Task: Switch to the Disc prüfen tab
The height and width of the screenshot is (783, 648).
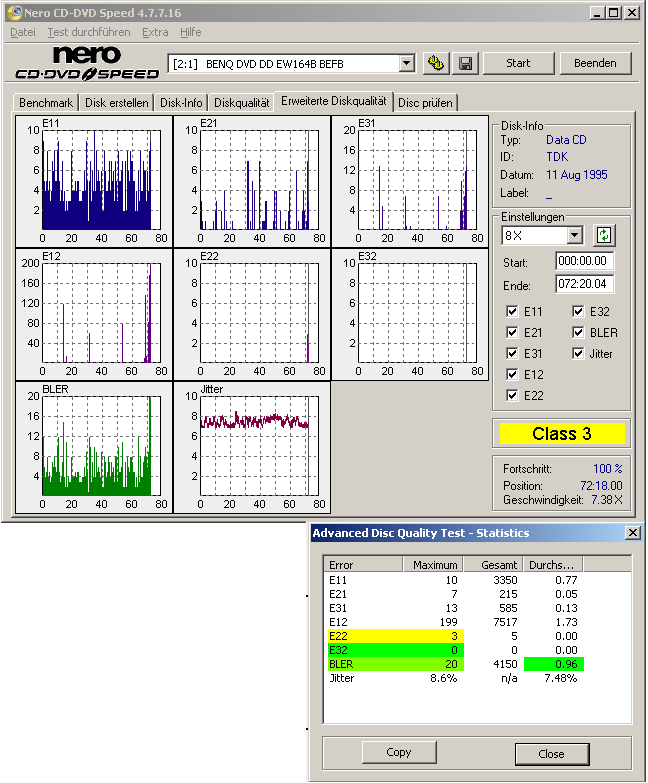Action: point(425,102)
